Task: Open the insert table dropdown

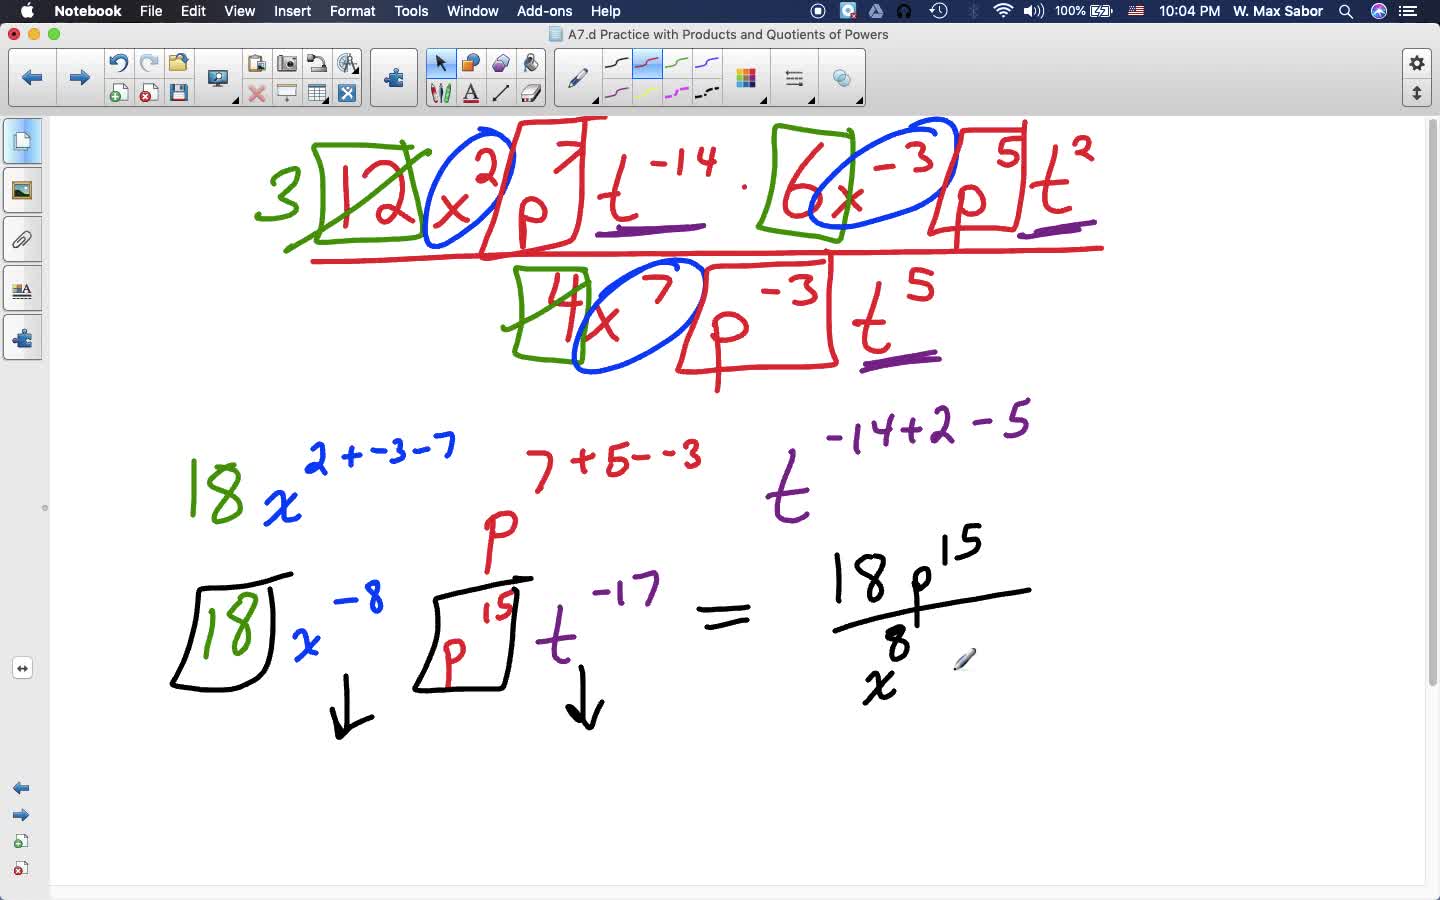Action: (317, 93)
